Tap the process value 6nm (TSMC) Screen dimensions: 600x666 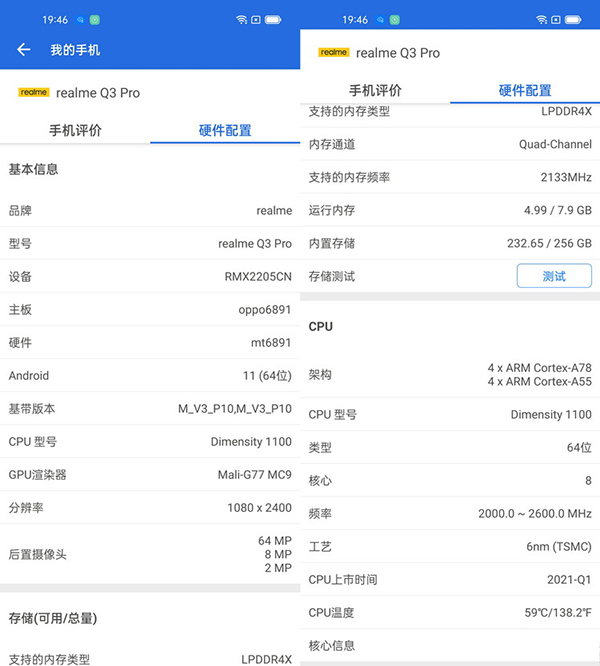pyautogui.click(x=559, y=547)
